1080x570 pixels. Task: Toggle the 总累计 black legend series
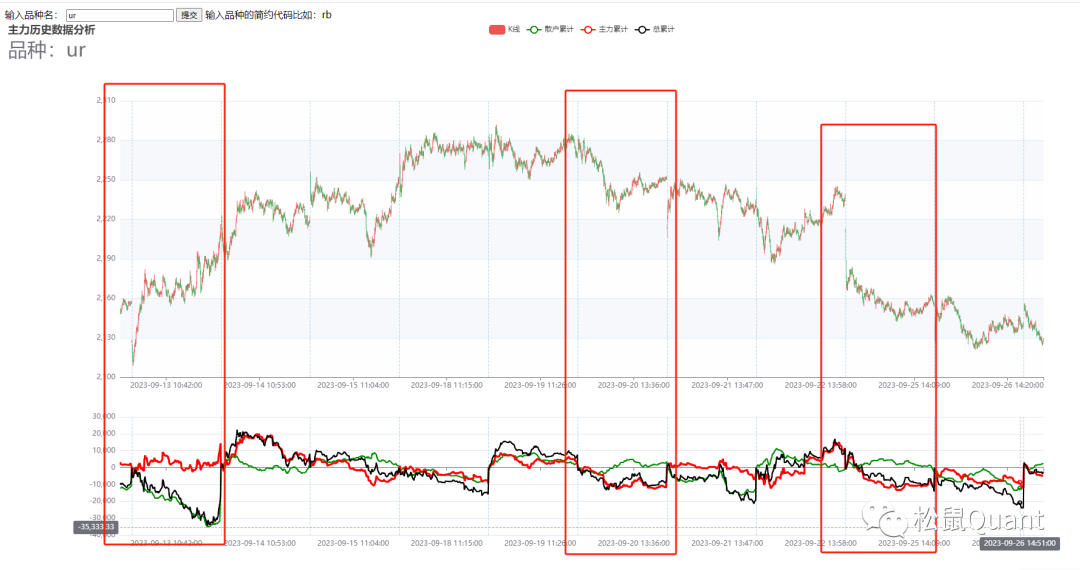pos(657,30)
